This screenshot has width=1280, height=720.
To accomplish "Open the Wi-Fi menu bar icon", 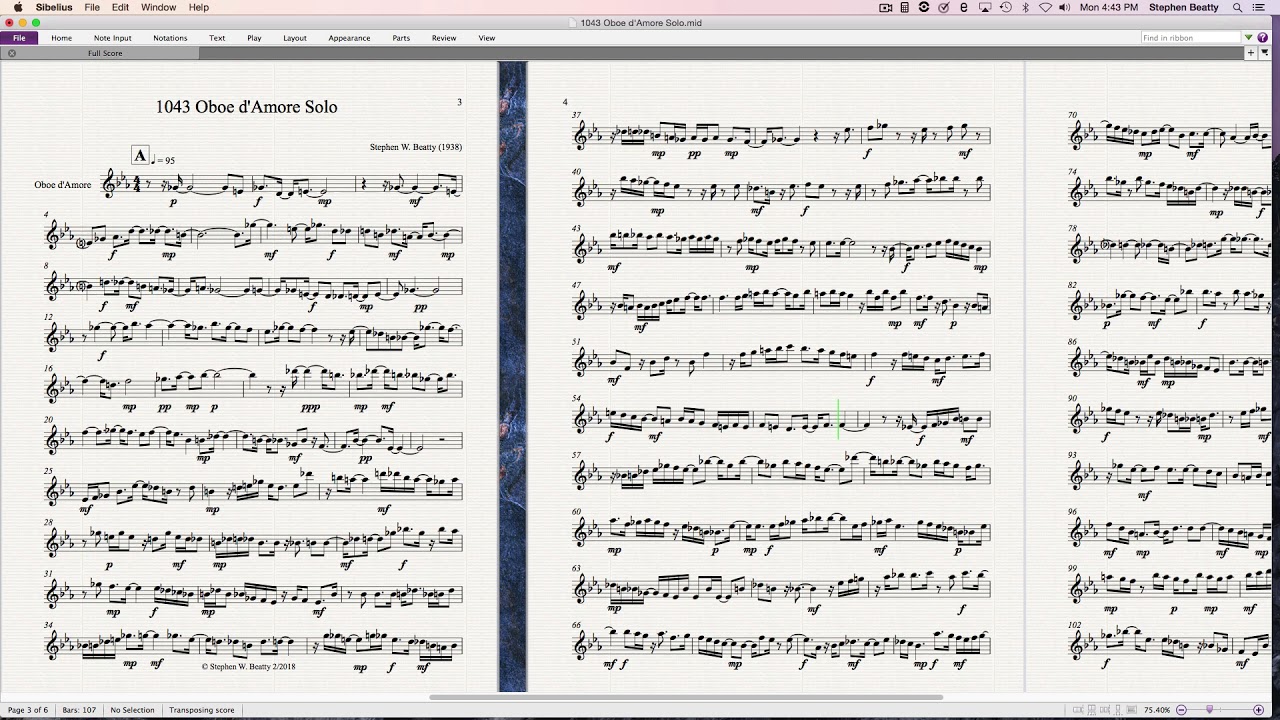I will point(1045,7).
